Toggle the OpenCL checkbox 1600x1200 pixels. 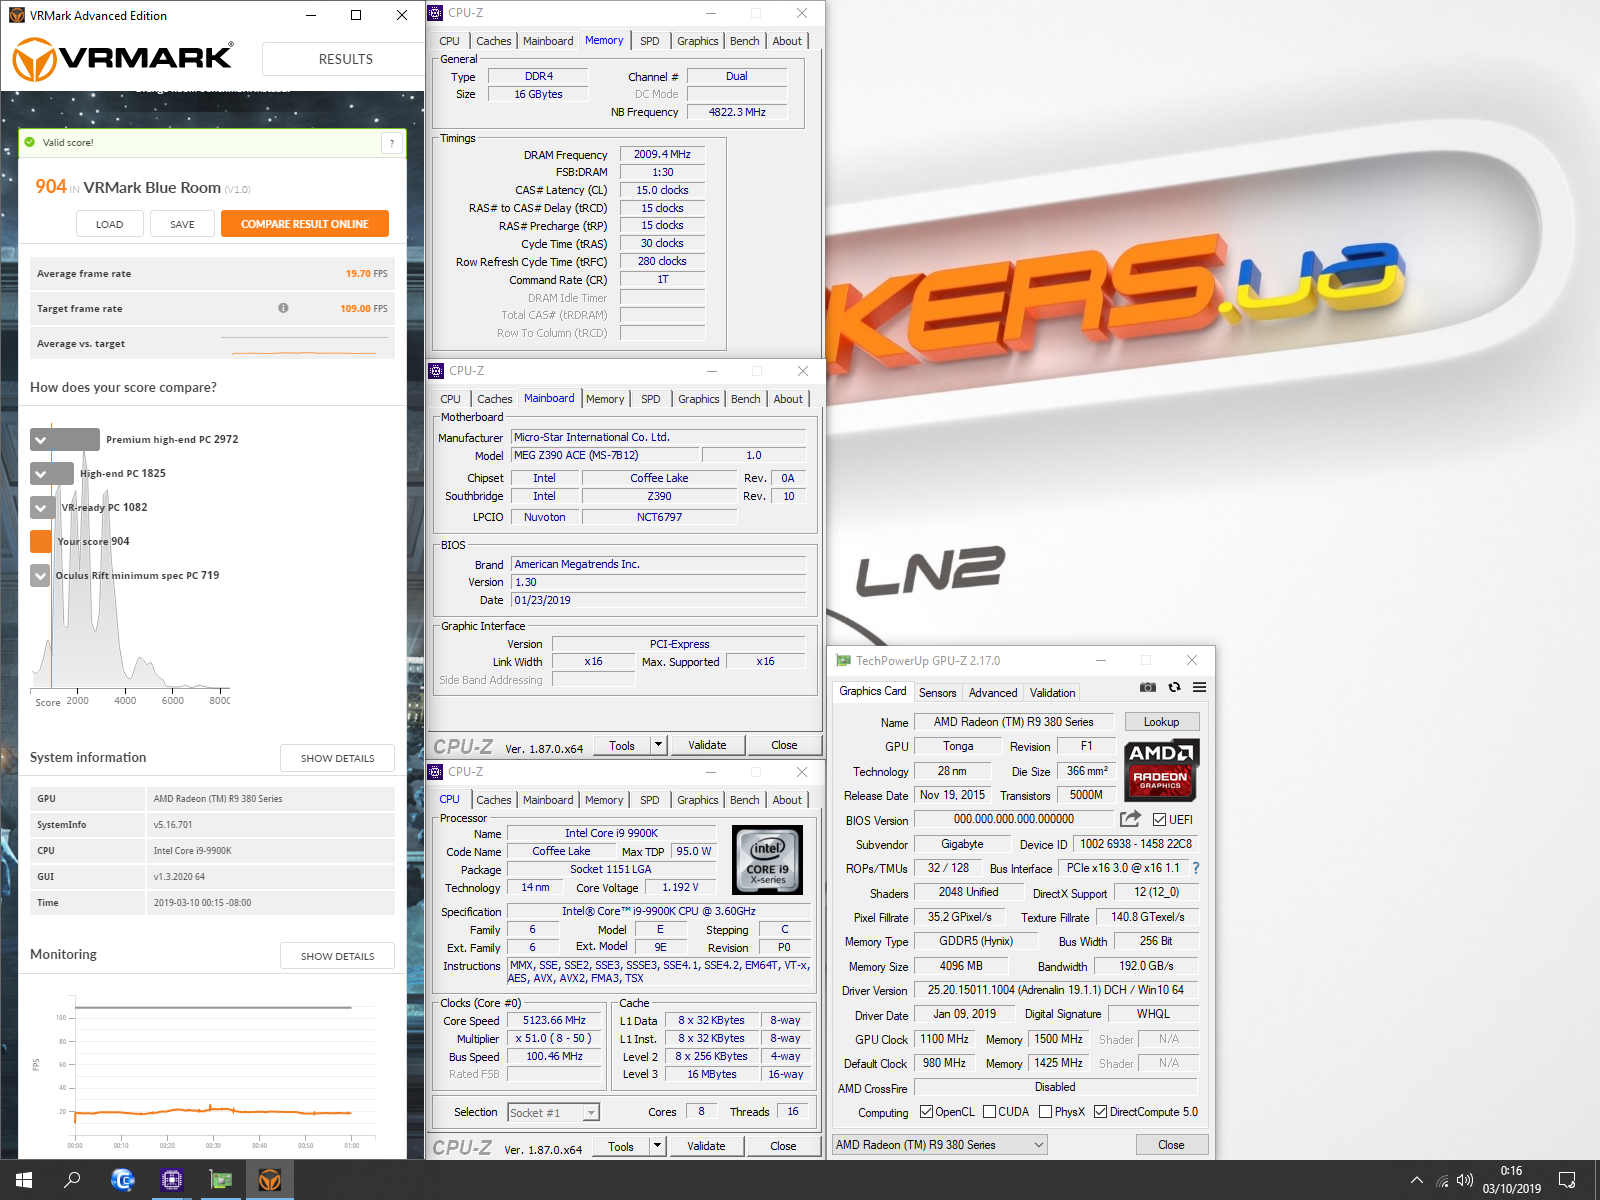926,1112
